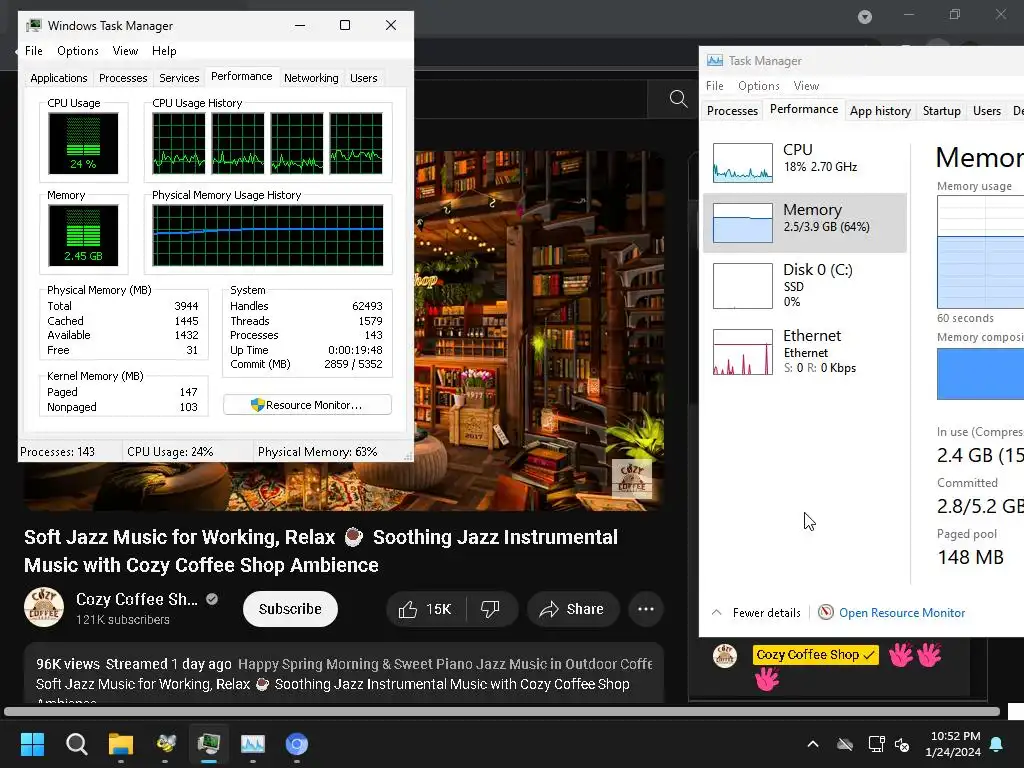1024x768 pixels.
Task: Click the cloud sync tray icon
Action: pyautogui.click(x=845, y=744)
